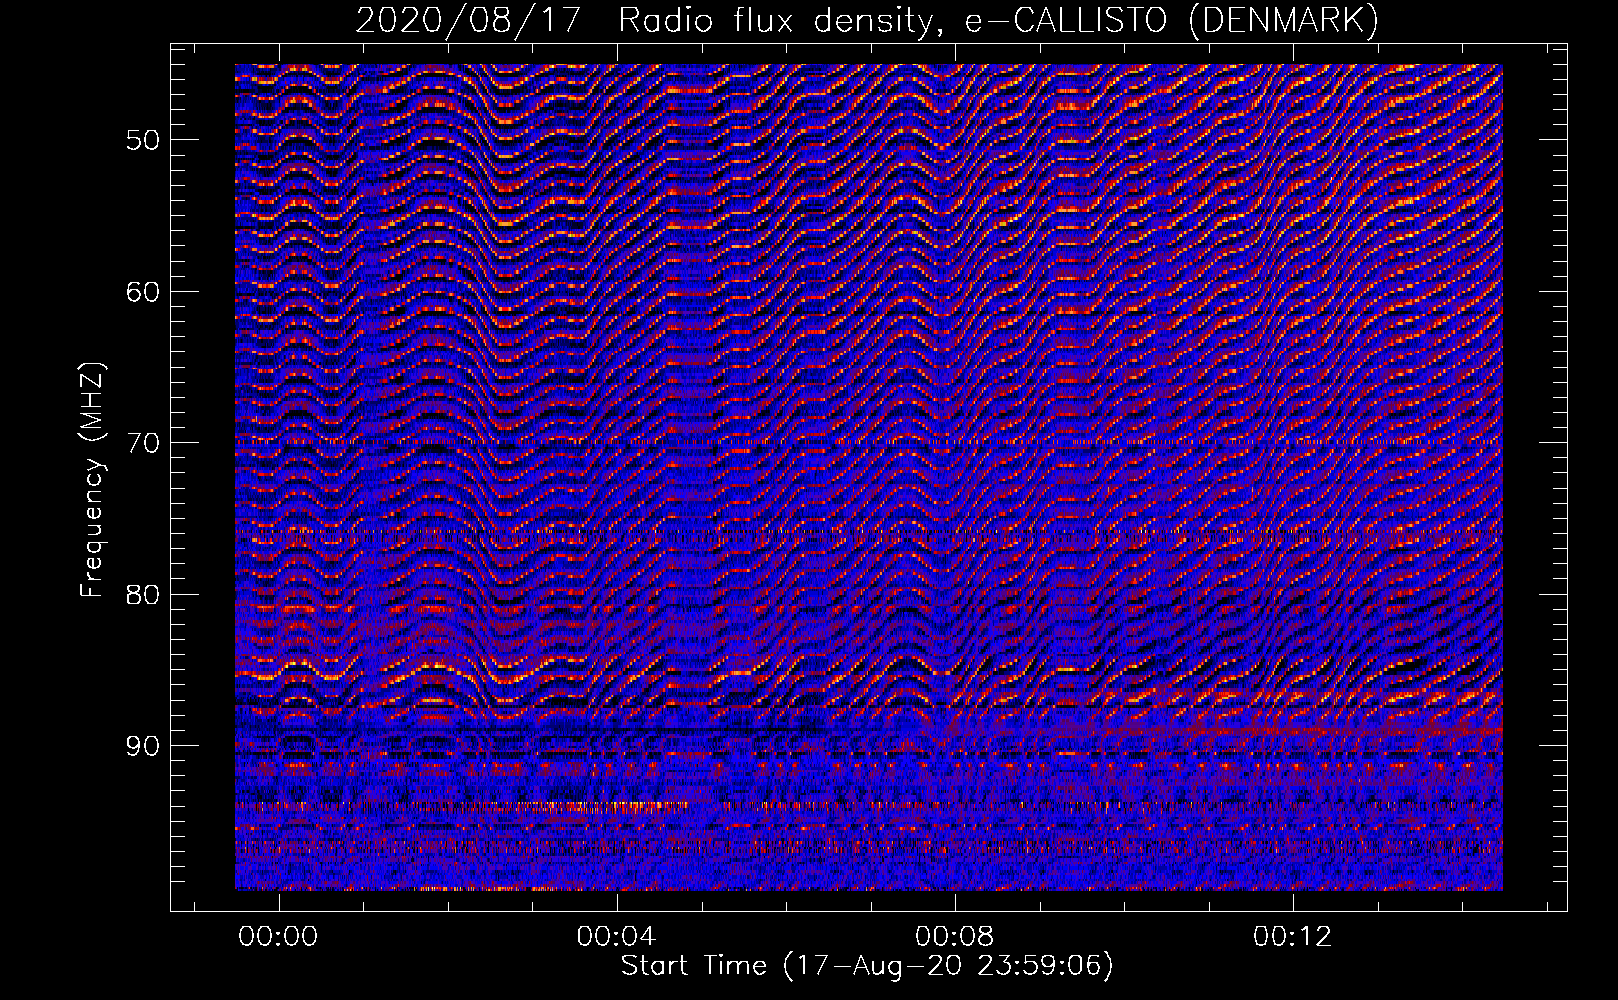Screen dimensions: 1618x1000
Task: Click the 'Frequency (MHZ)' axis label
Action: (92, 480)
